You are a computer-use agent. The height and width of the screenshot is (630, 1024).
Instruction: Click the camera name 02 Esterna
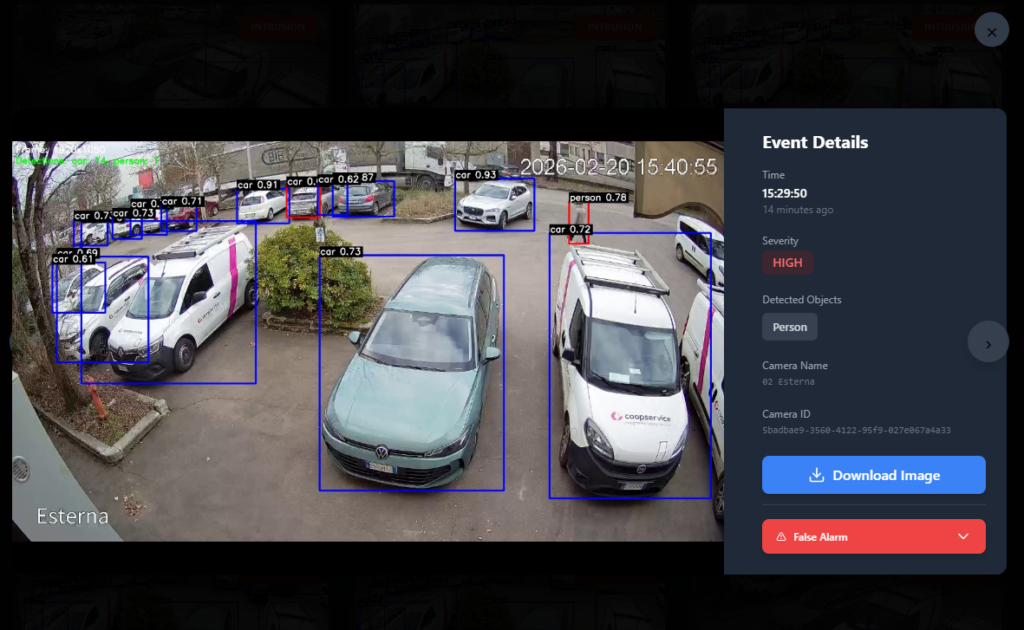790,381
